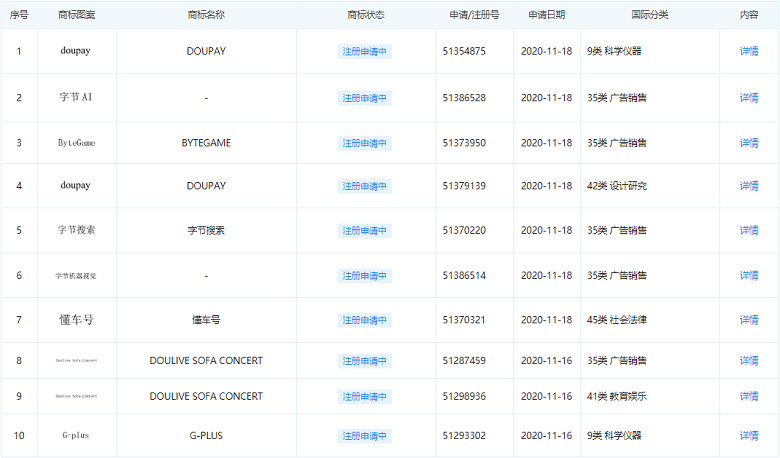The image size is (780, 458).
Task: Click 45类 社会法律 classification cell
Action: (x=617, y=320)
